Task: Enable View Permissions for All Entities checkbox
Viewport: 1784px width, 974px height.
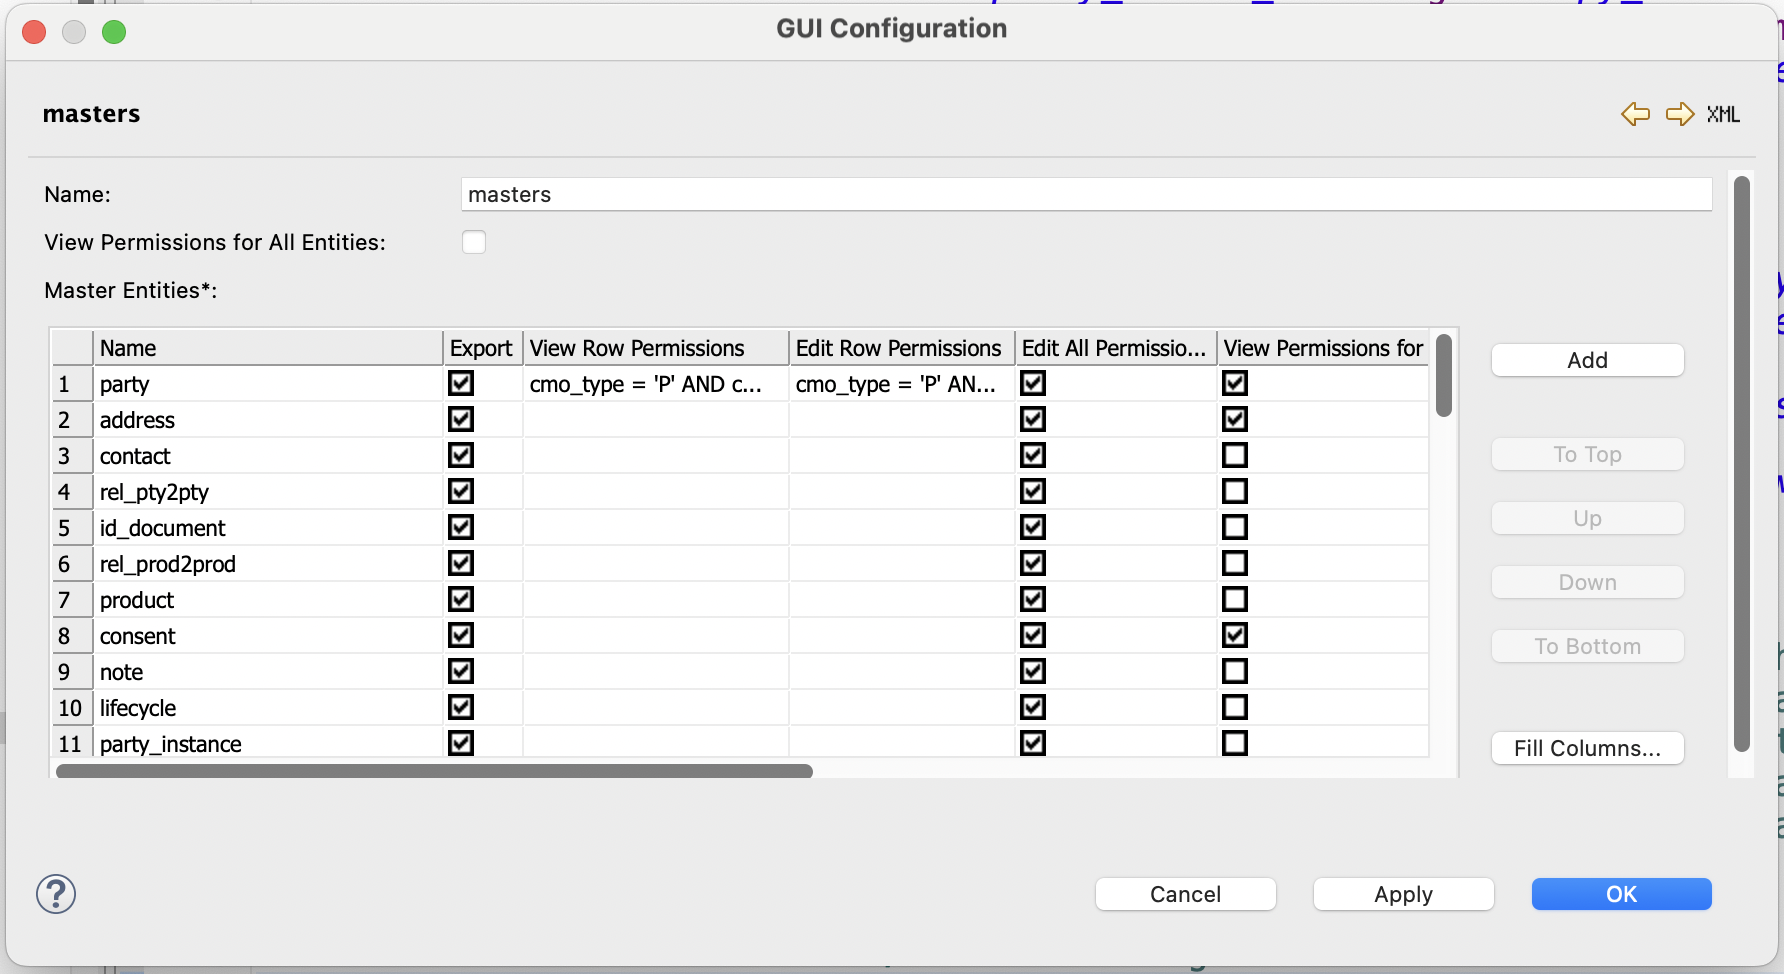Action: [474, 242]
